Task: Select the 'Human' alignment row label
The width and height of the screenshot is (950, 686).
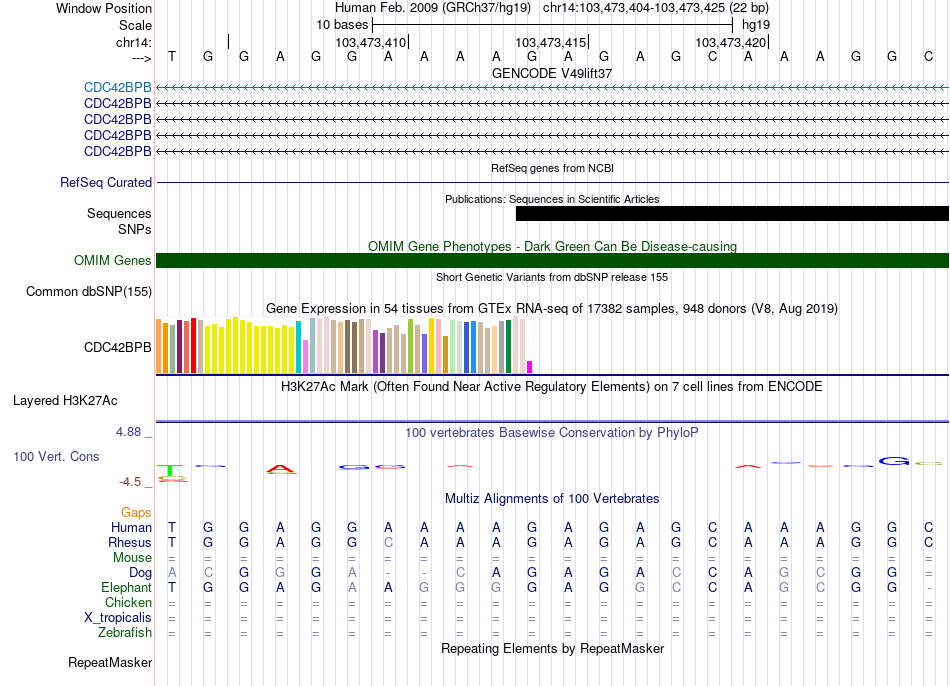Action: [x=131, y=528]
